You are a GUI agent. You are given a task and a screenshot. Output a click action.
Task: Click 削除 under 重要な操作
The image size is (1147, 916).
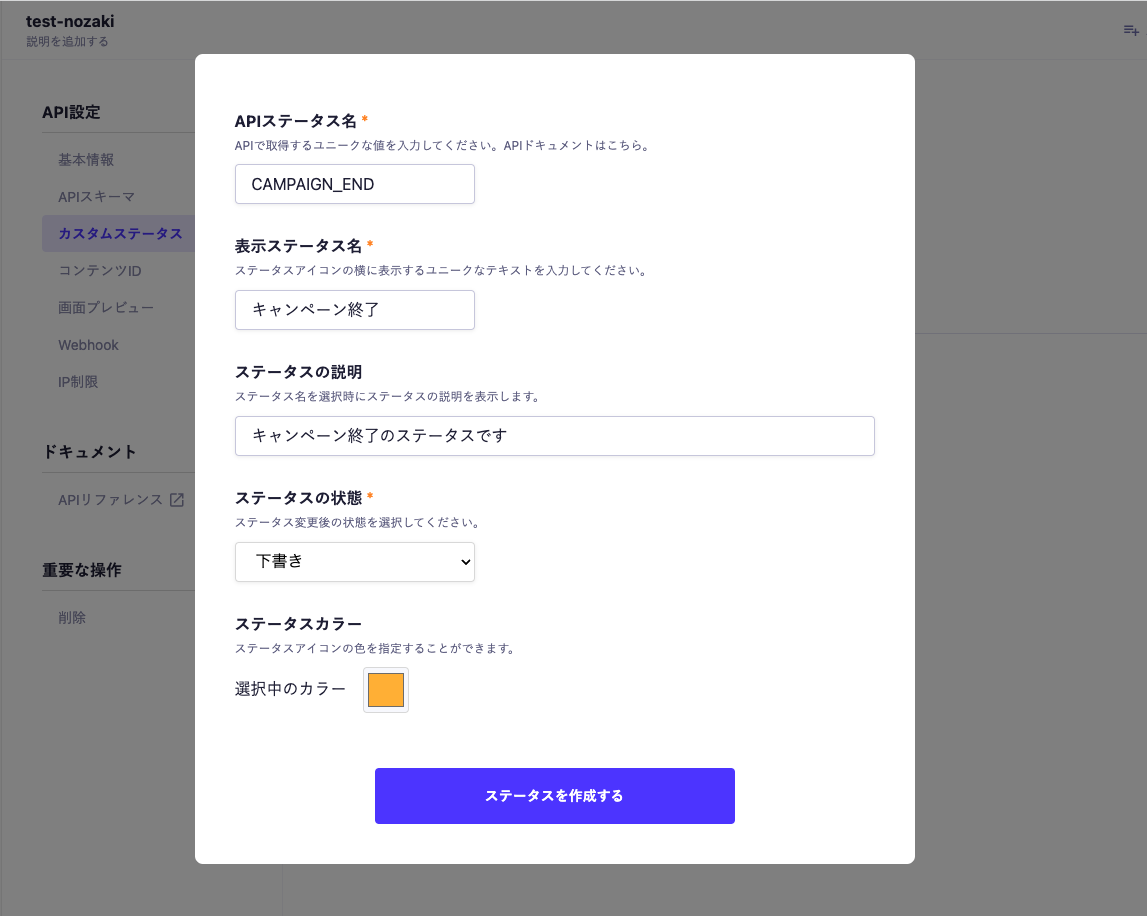(x=72, y=618)
